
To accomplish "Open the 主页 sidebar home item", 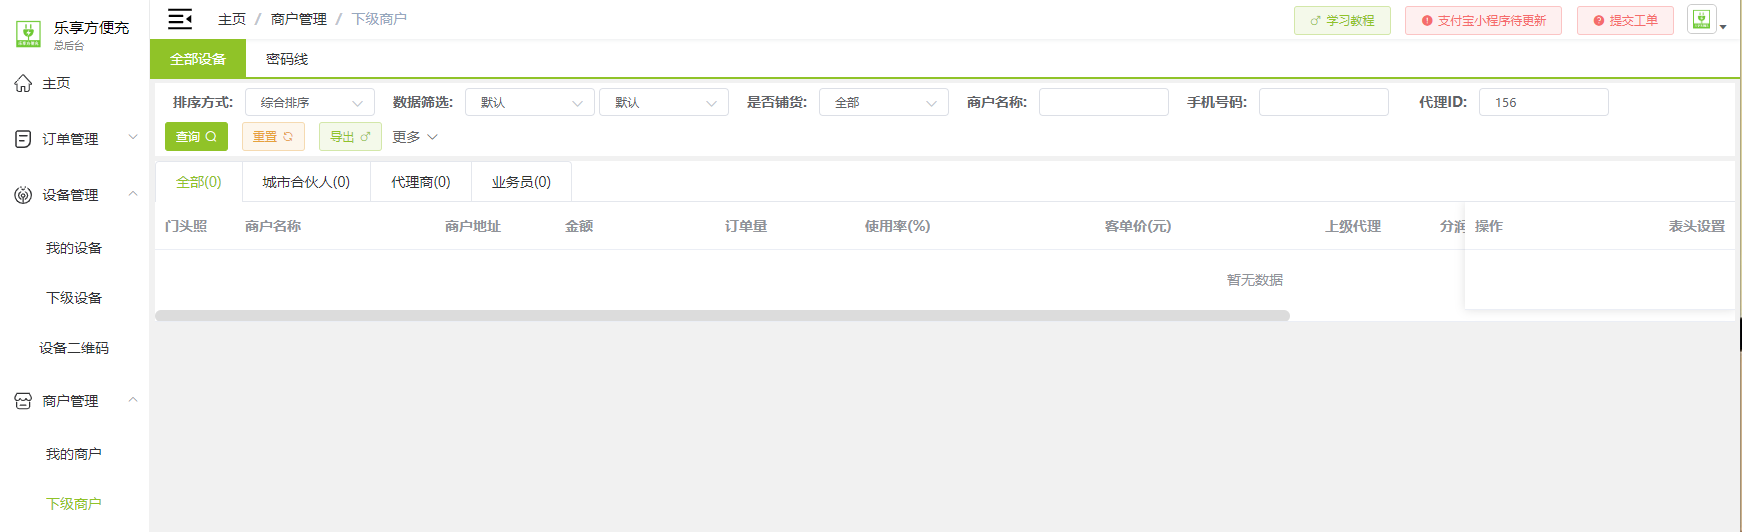I will coord(56,83).
